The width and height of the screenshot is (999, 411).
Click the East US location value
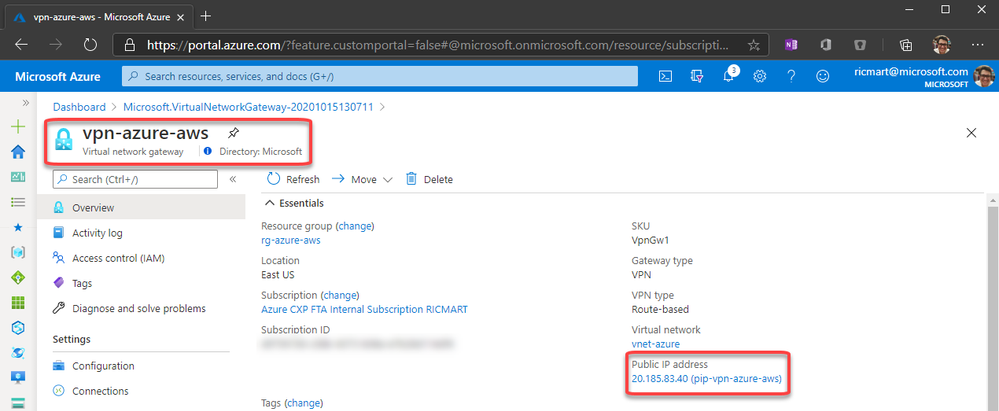click(278, 275)
